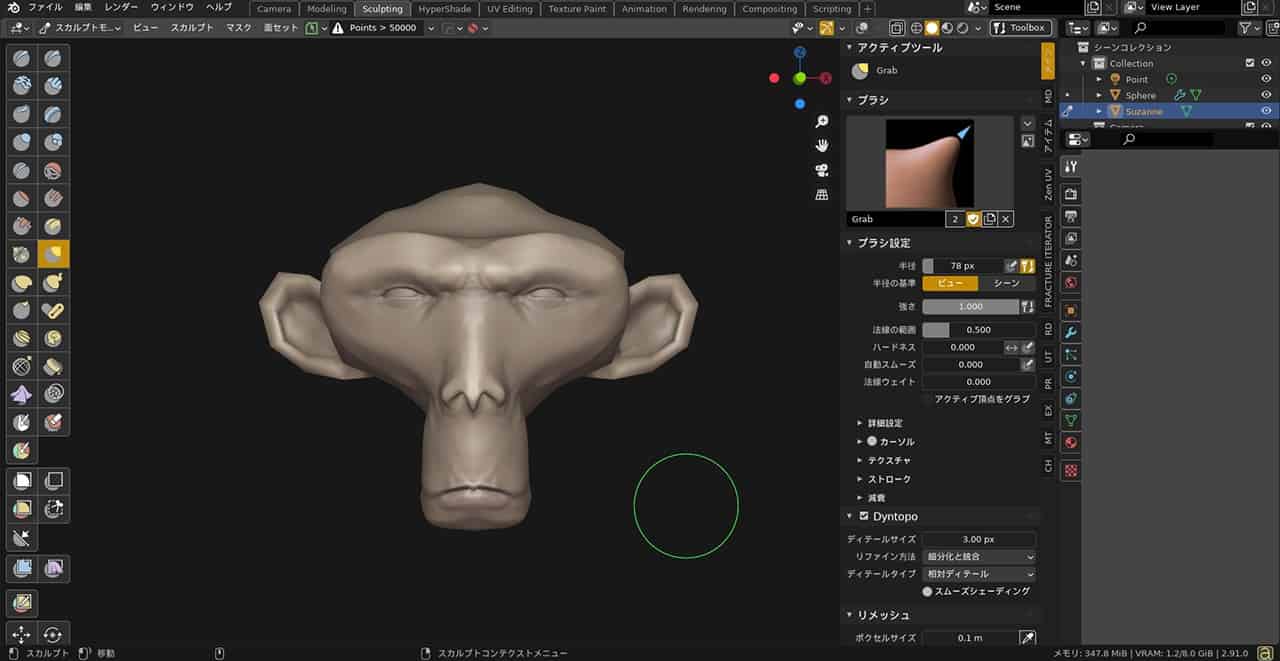This screenshot has width=1280, height=661.
Task: Select the Draw Sharp brush
Action: click(x=53, y=58)
